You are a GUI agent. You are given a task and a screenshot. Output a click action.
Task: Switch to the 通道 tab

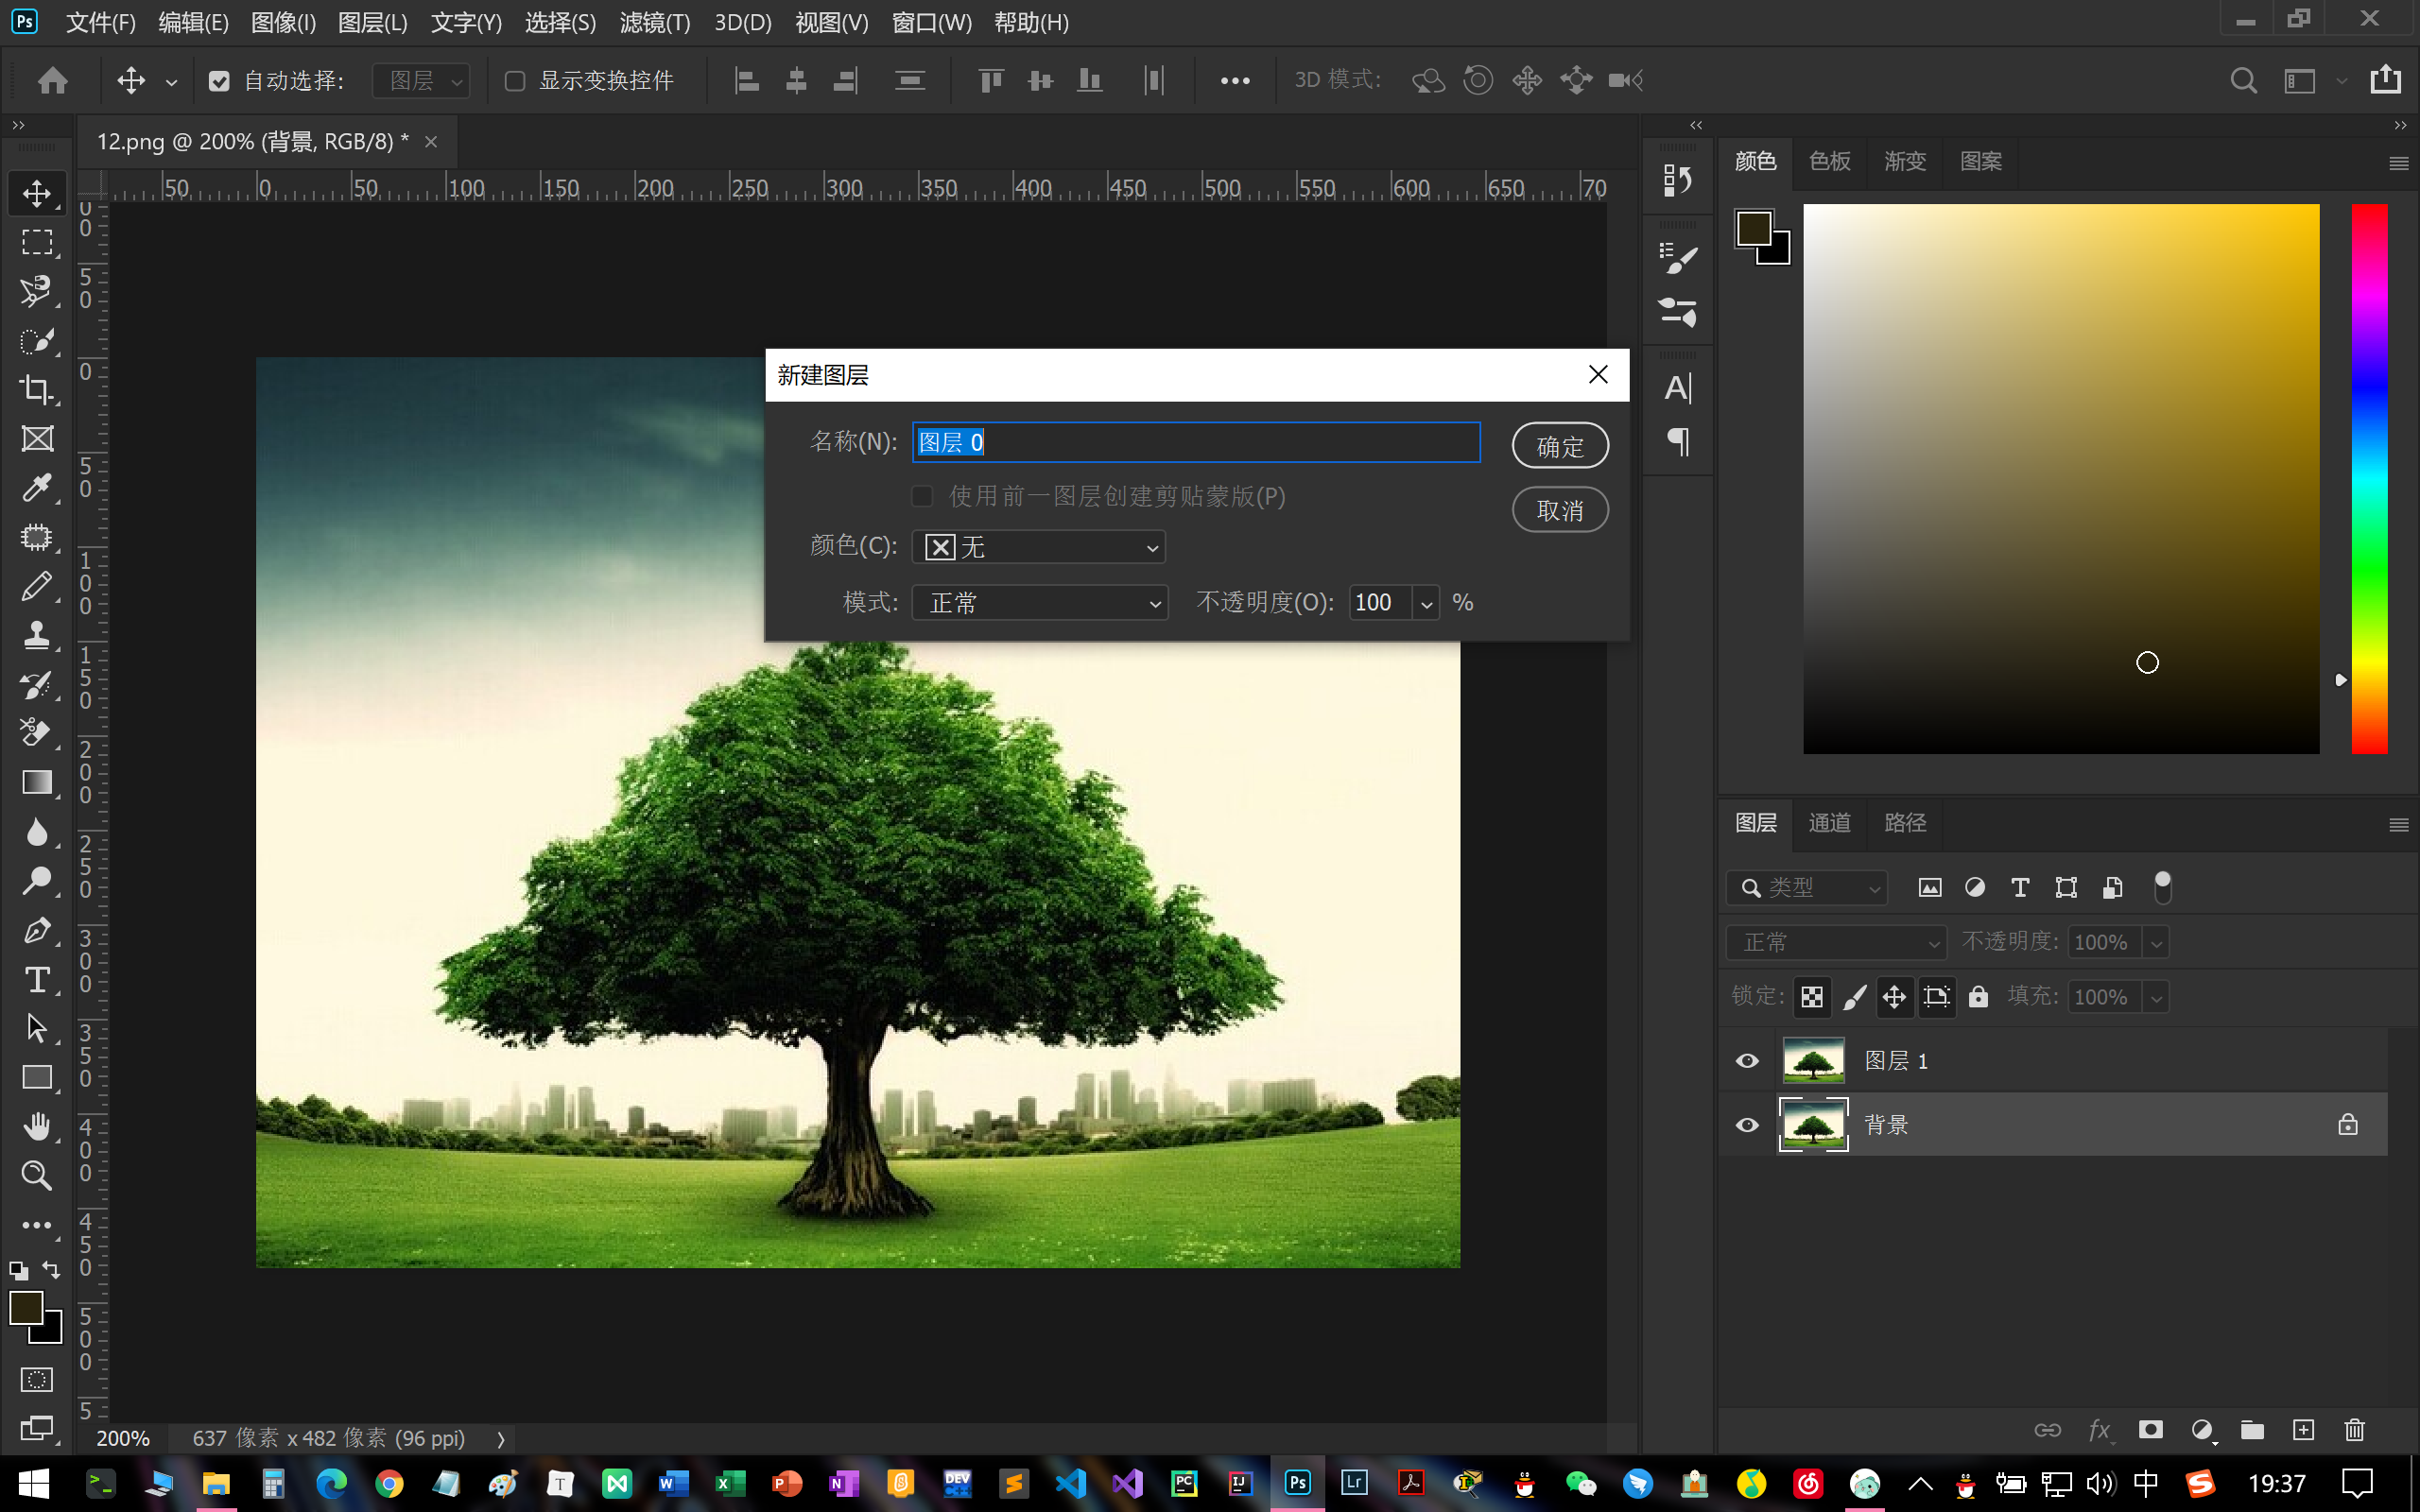[1831, 822]
